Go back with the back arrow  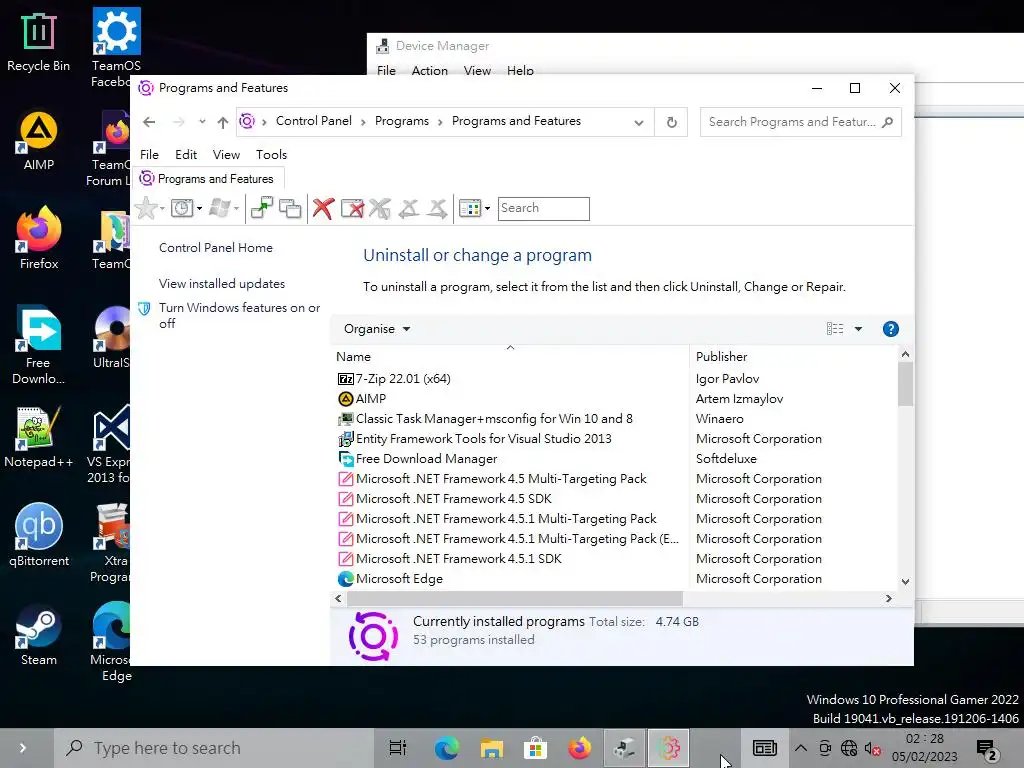(149, 122)
